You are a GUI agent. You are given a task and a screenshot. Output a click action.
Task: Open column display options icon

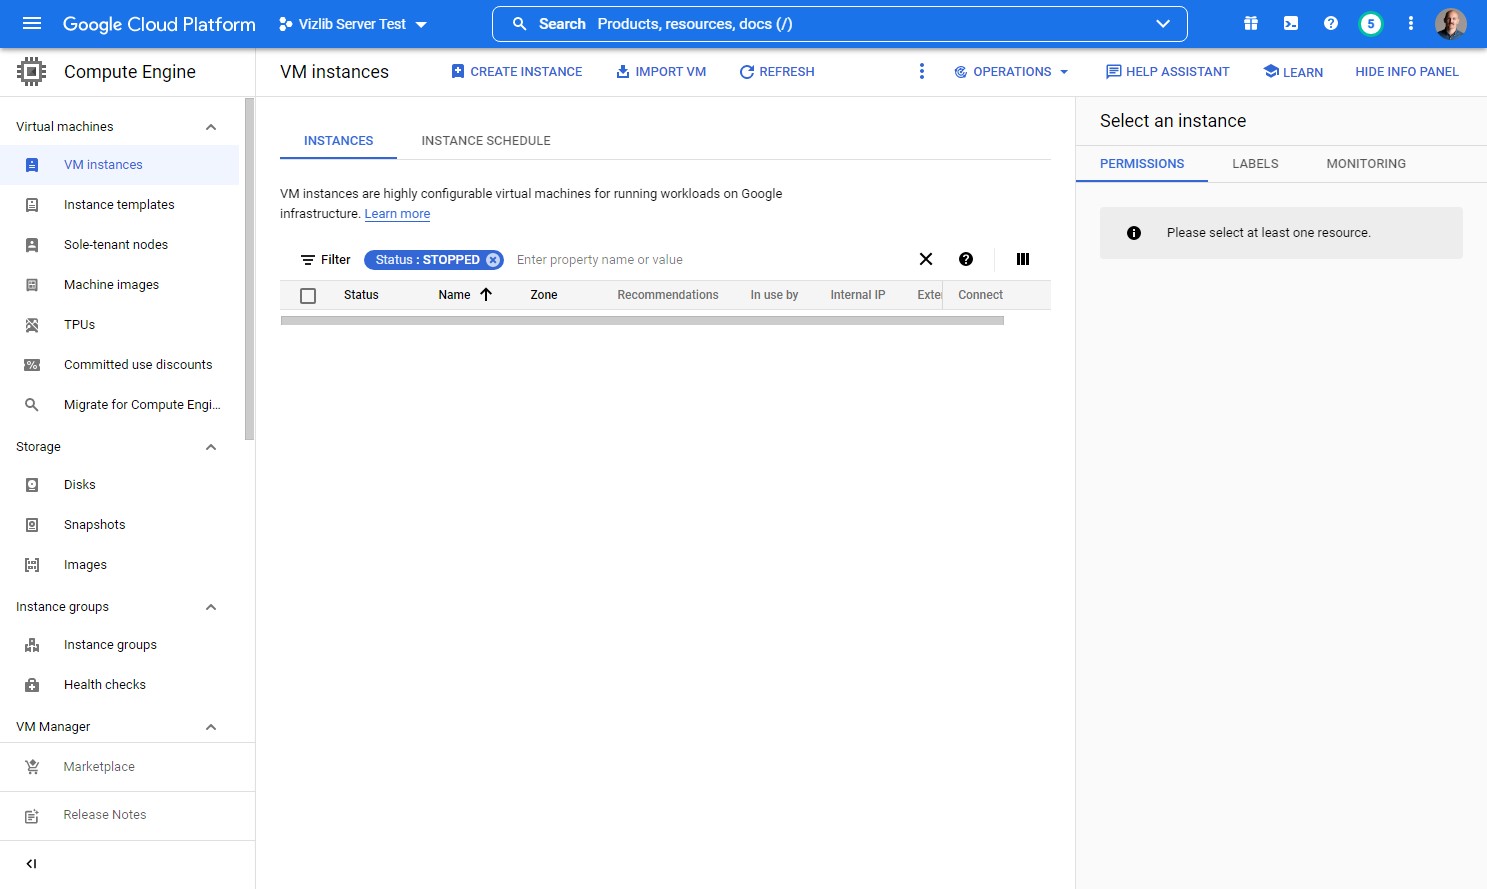click(1023, 259)
